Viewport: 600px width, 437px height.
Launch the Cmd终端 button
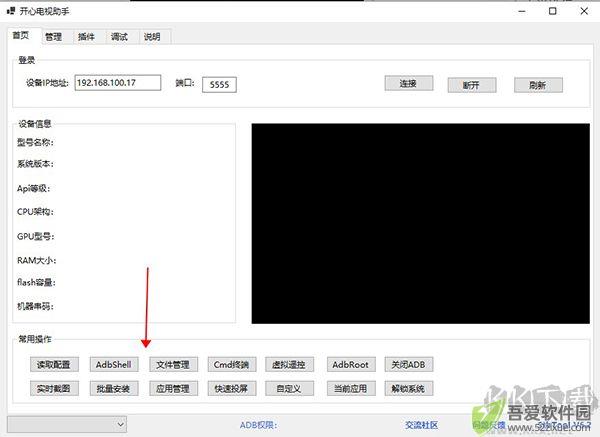point(232,365)
